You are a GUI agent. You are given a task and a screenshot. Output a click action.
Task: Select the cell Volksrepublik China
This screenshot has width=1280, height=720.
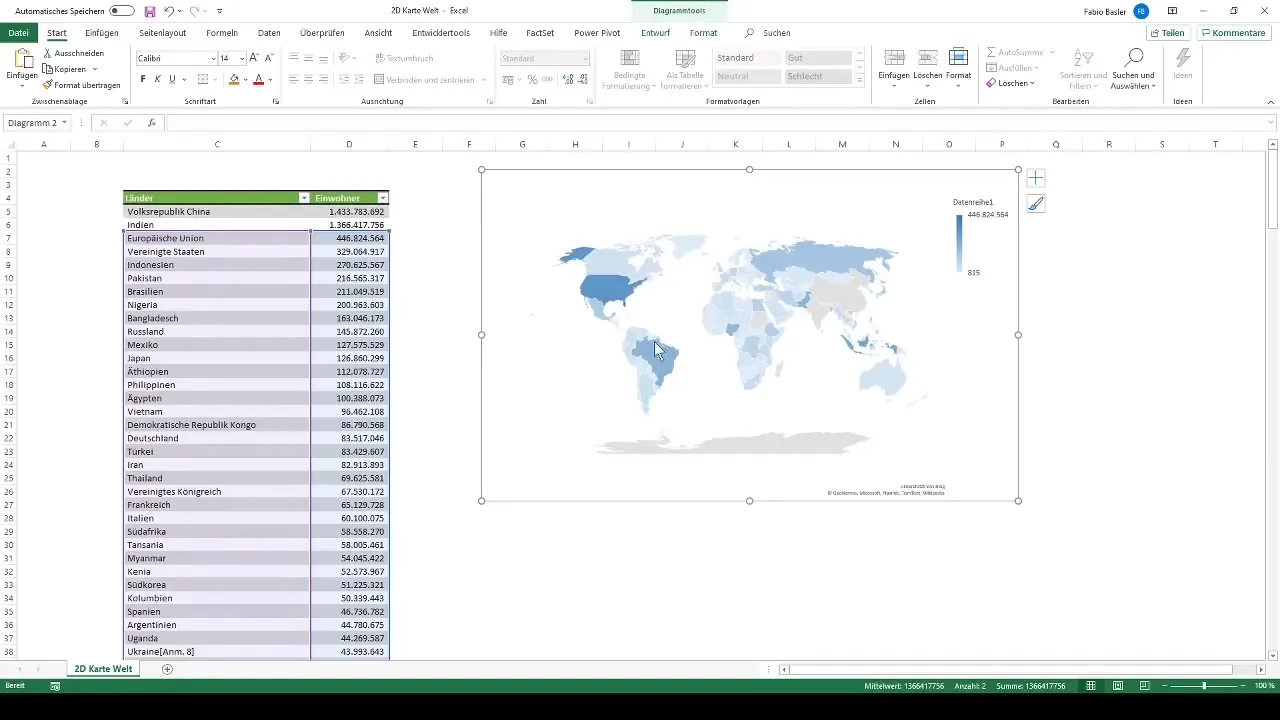(x=217, y=212)
